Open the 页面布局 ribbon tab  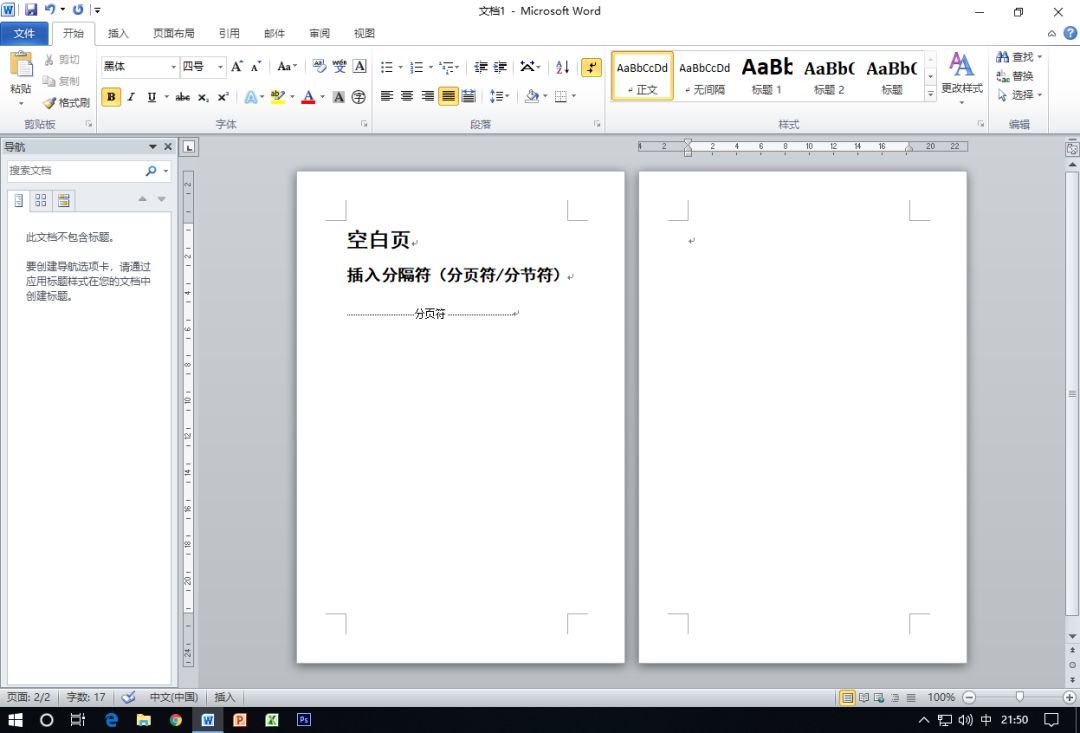(x=173, y=33)
